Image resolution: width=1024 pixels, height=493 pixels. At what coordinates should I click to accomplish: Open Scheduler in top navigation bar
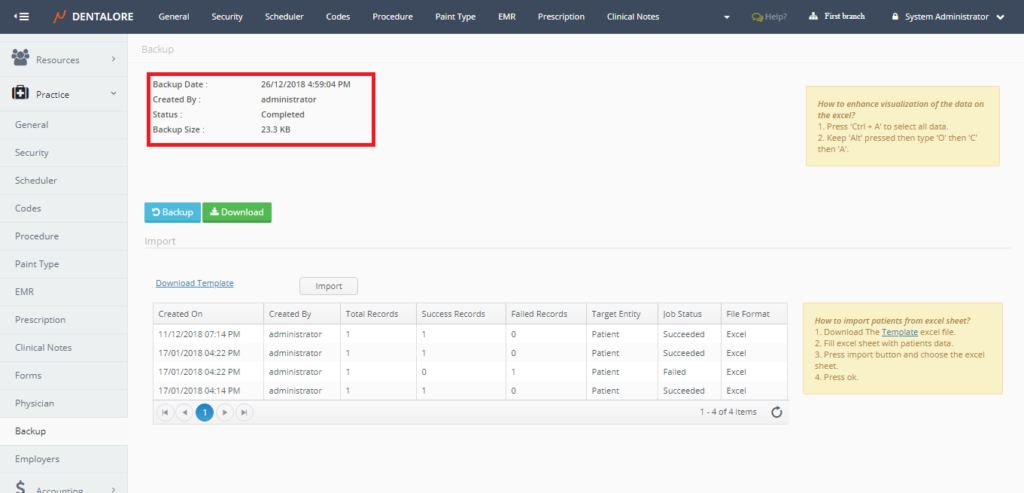coord(284,17)
